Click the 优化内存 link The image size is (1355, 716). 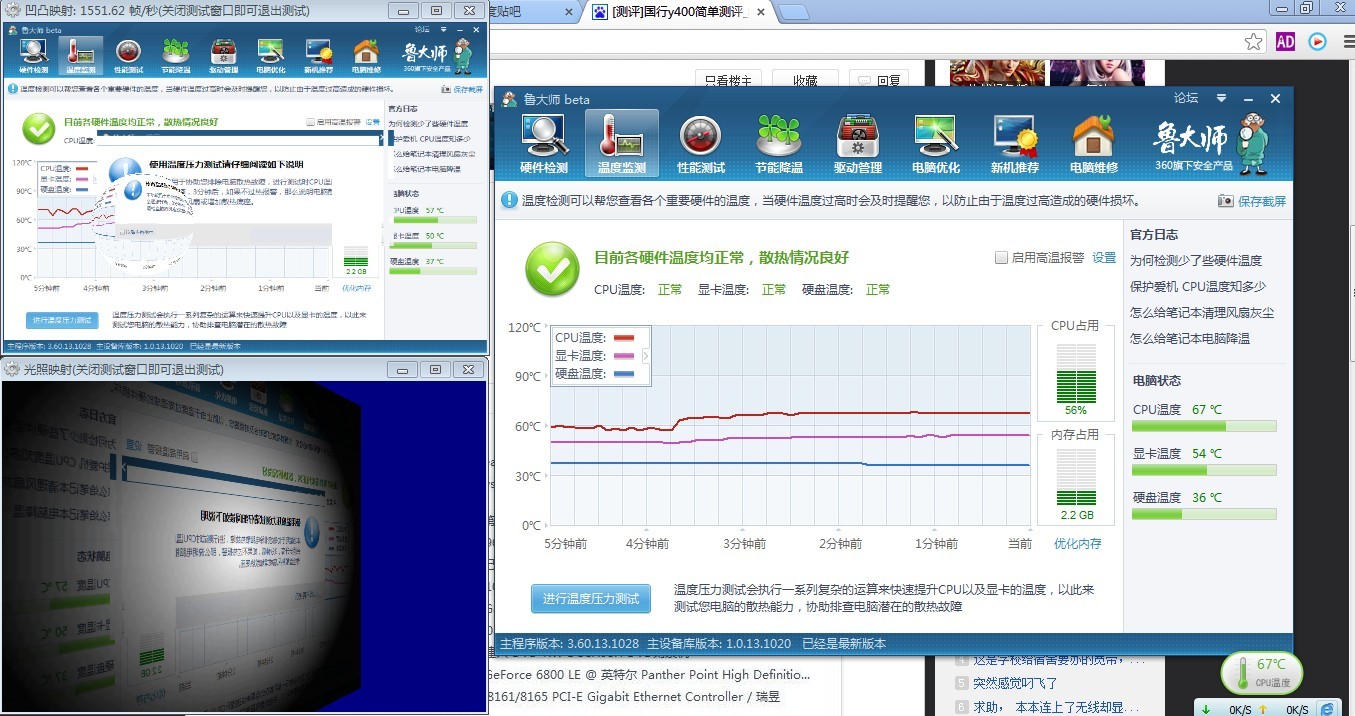(x=1078, y=544)
